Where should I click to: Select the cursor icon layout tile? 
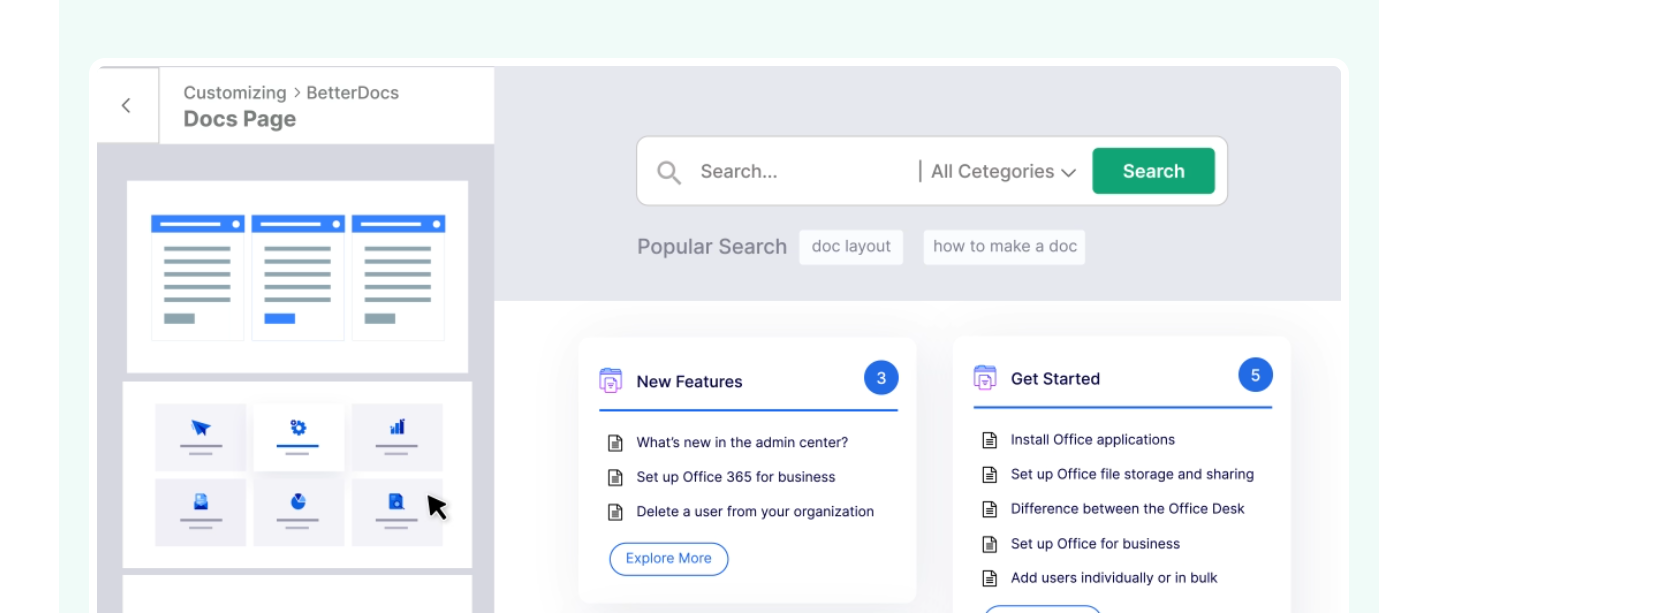point(200,437)
